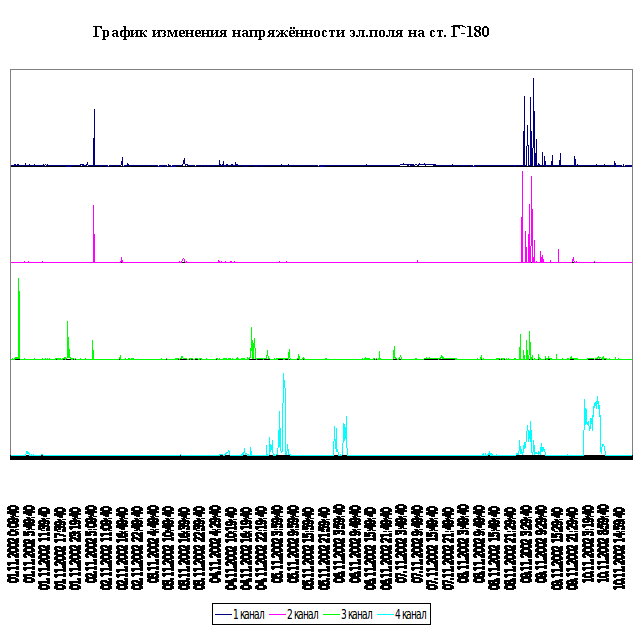Click the last x-axis label 10.11.2002 14:59:40
Screen dimensions: 642x633
619,548
